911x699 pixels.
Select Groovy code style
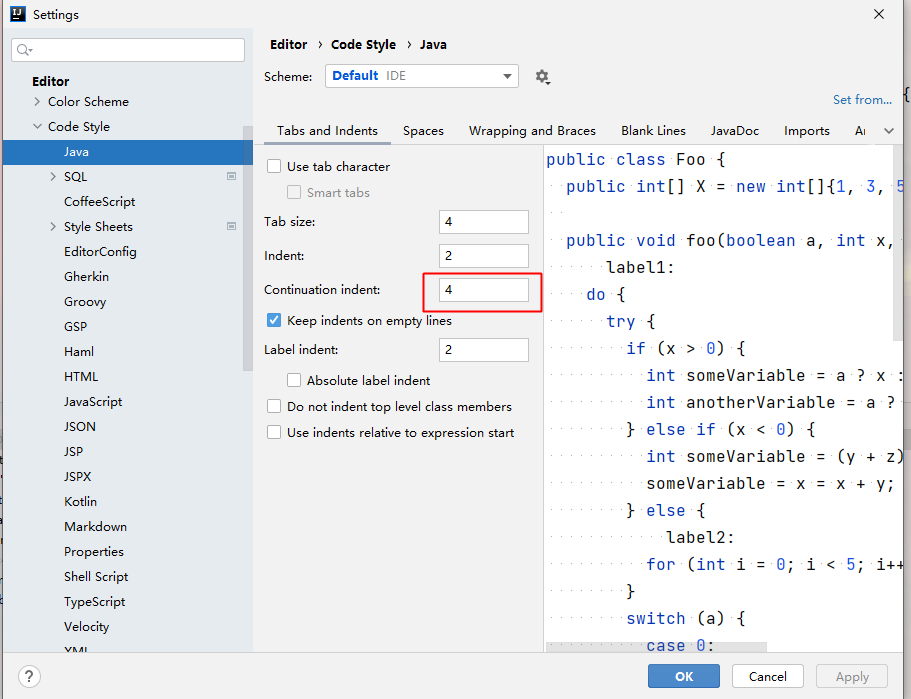point(85,302)
